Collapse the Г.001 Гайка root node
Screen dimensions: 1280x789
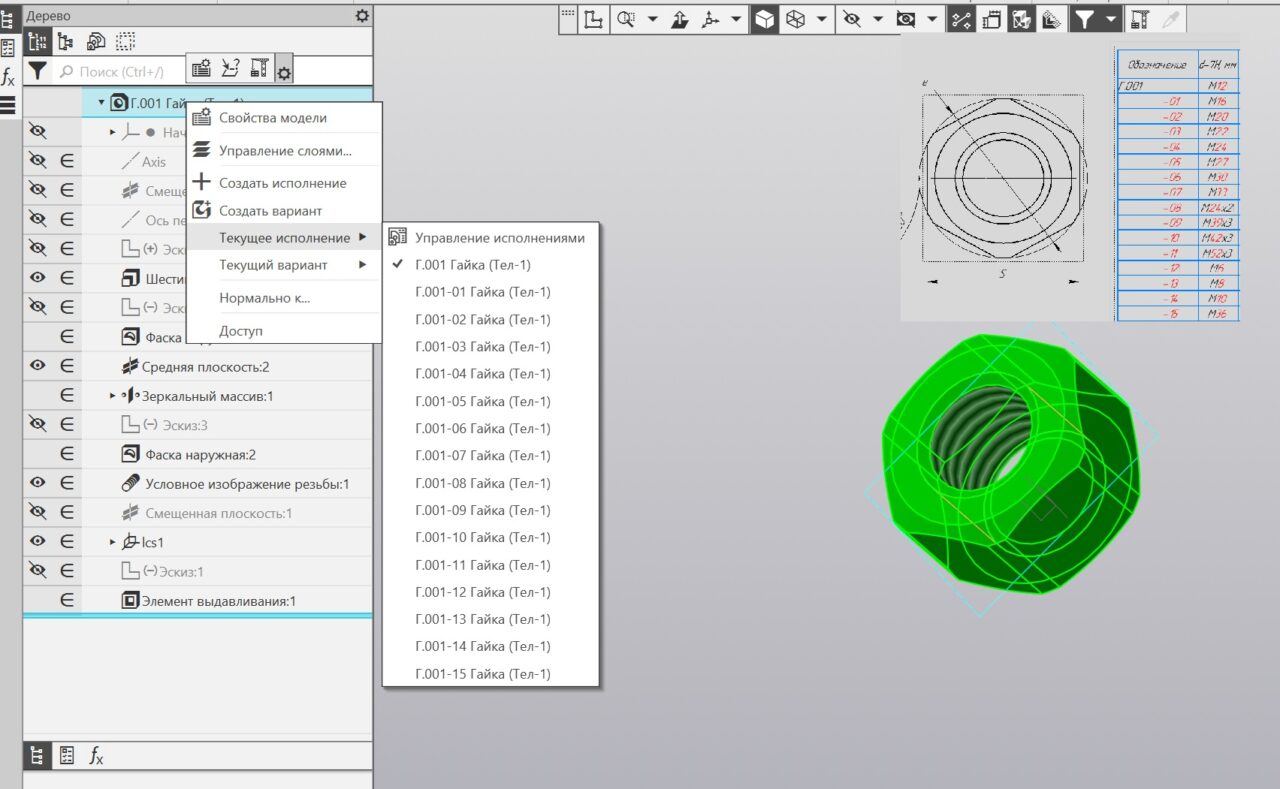(101, 102)
